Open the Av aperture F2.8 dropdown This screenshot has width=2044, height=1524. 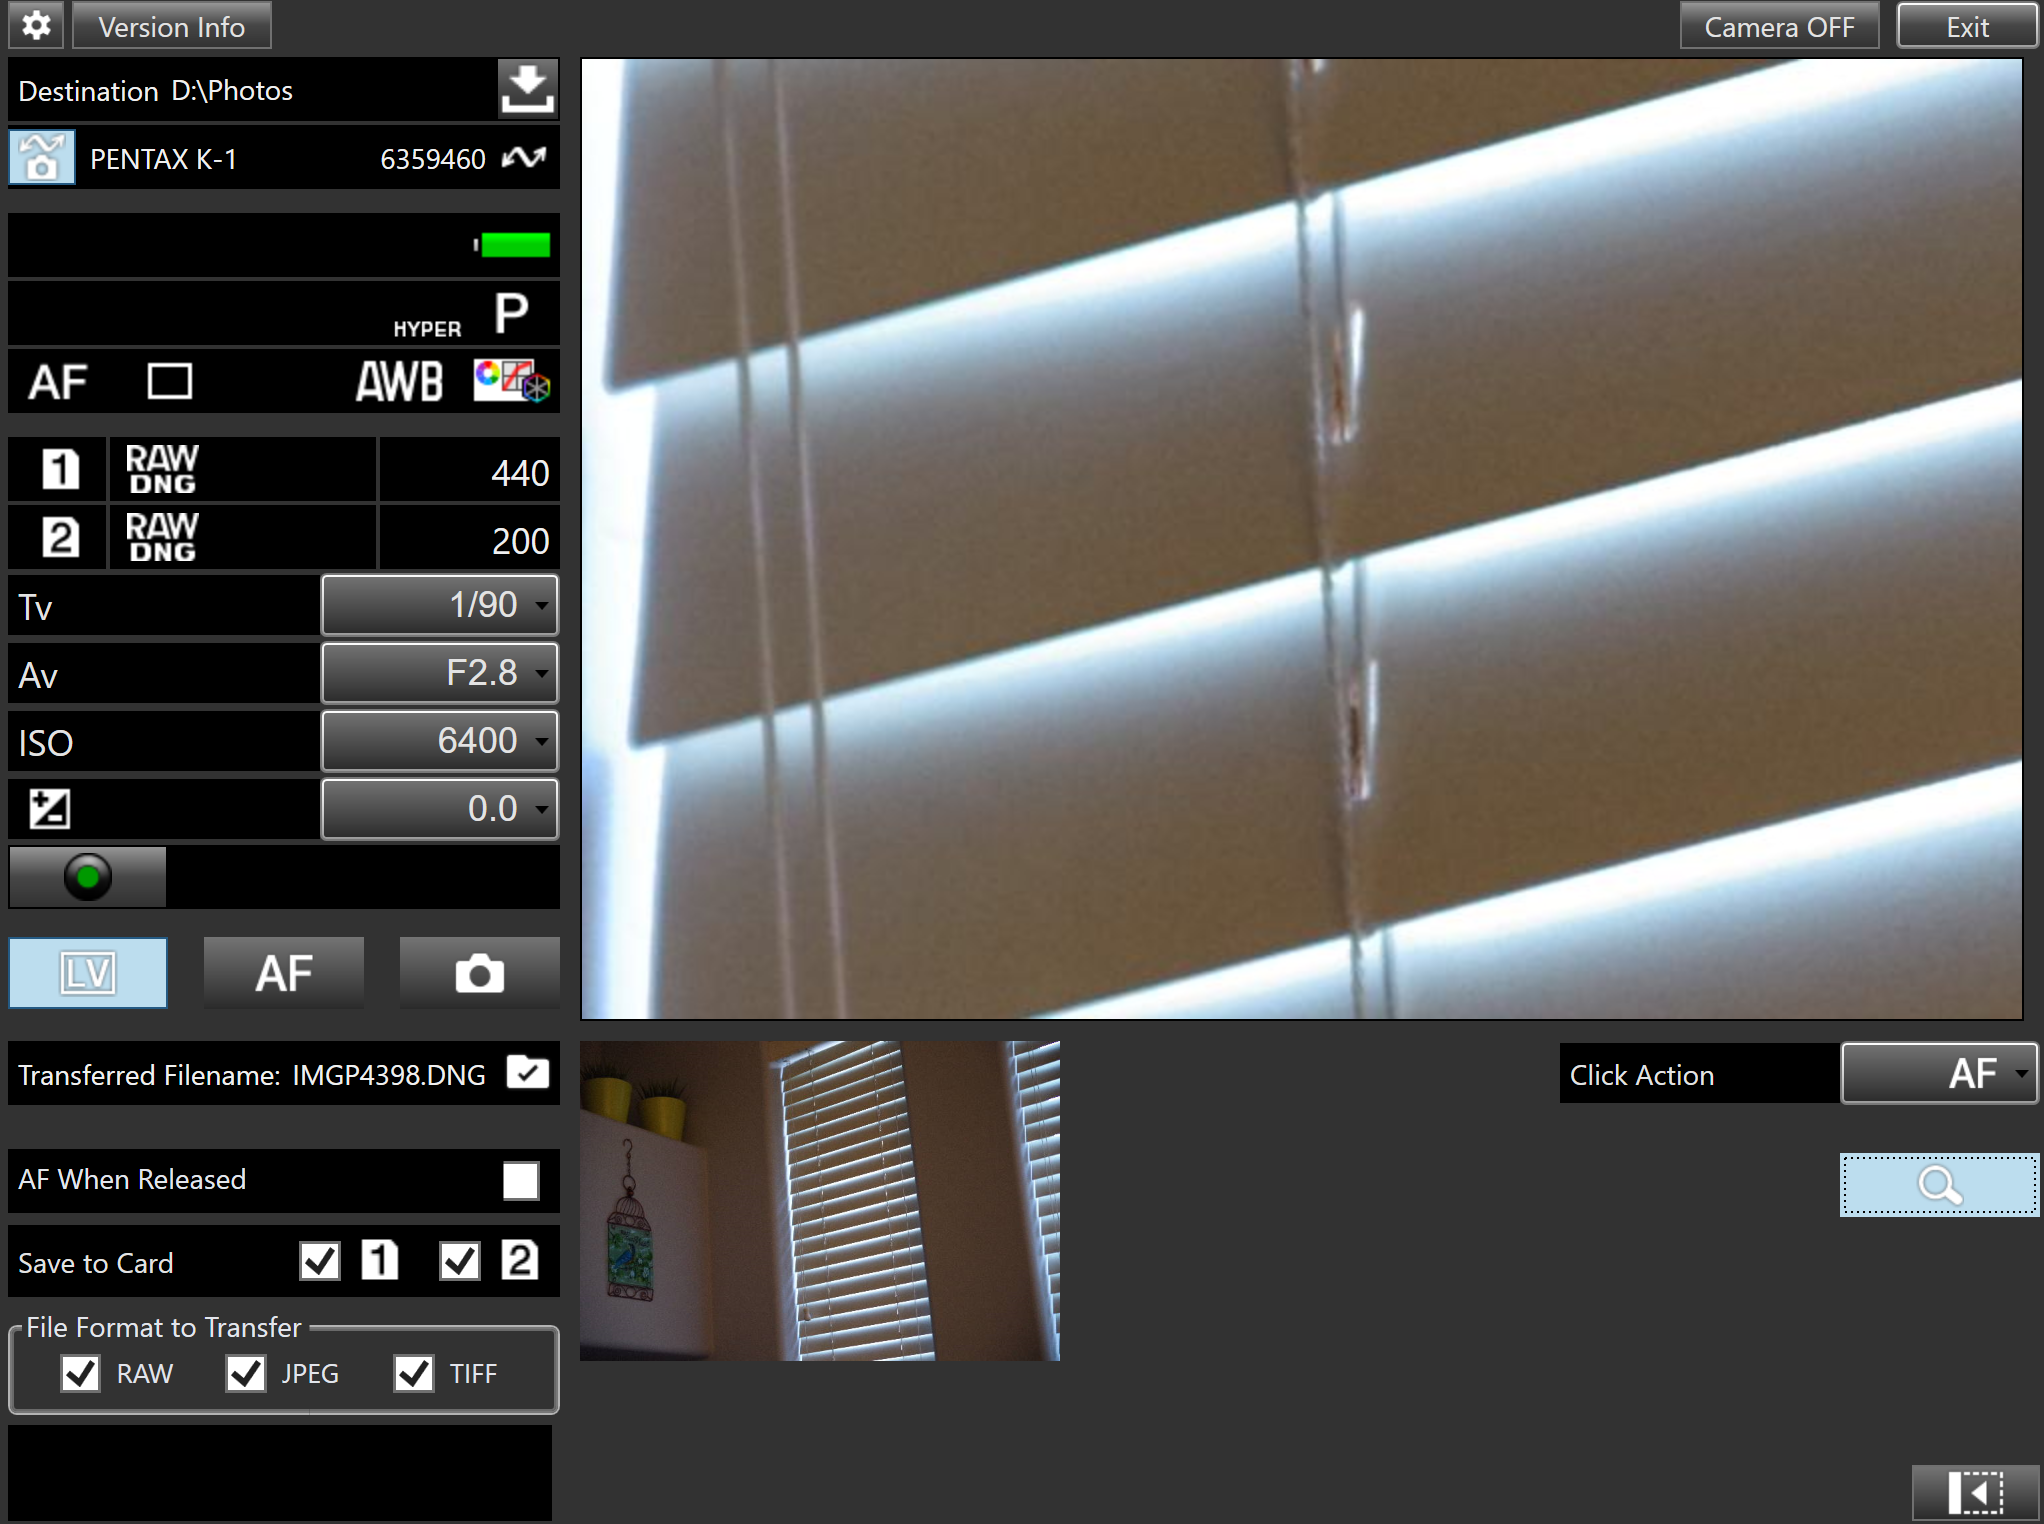(x=440, y=673)
